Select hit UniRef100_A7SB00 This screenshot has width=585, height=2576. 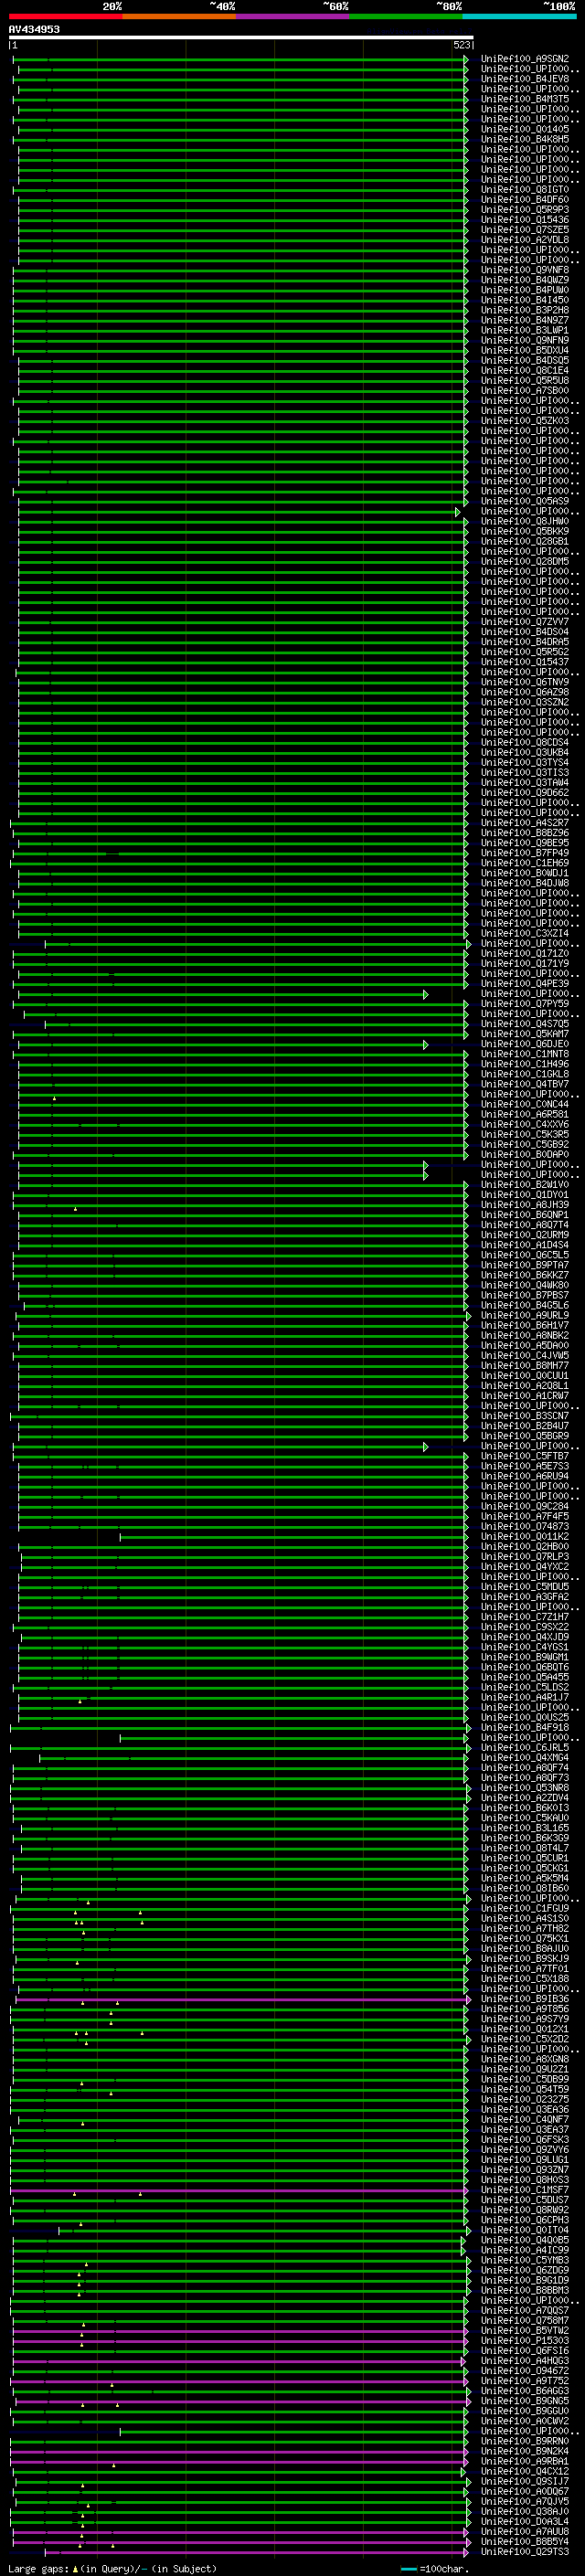[x=525, y=391]
